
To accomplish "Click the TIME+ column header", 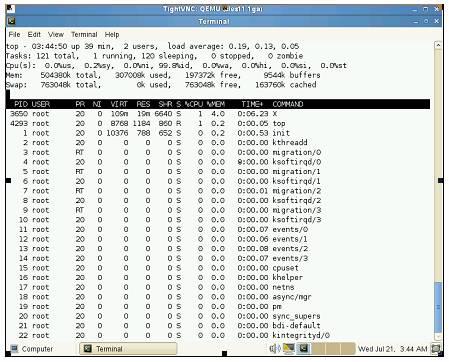I will tap(252, 104).
